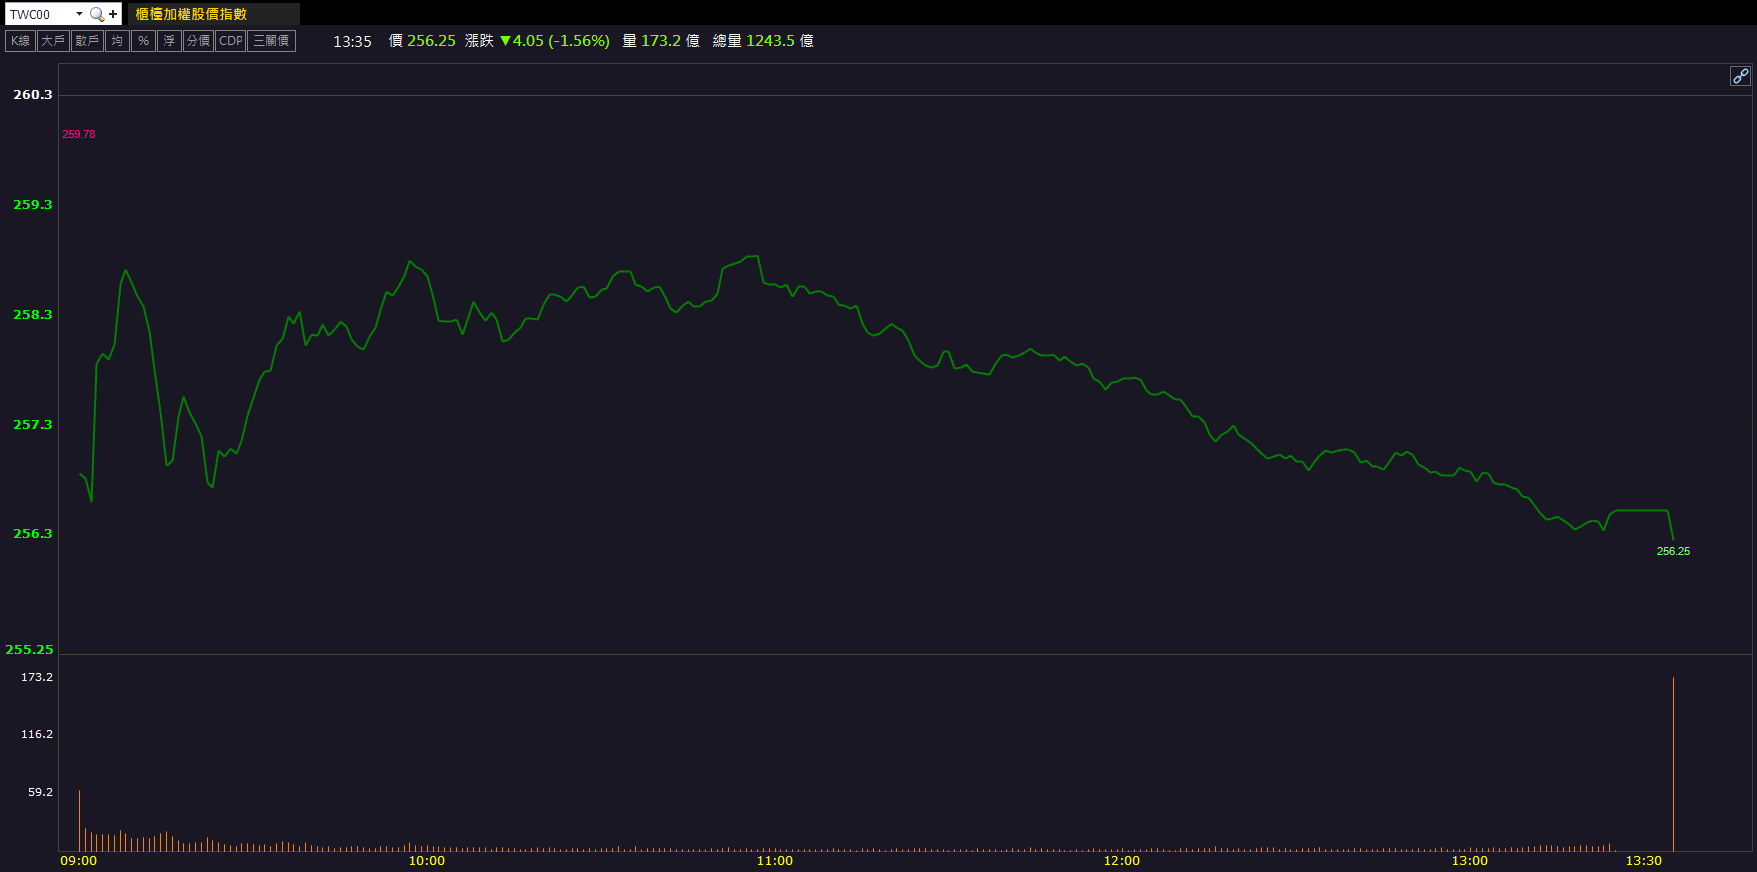The height and width of the screenshot is (872, 1757).
Task: Toggle the 大戶 indicator button
Action: (x=53, y=41)
